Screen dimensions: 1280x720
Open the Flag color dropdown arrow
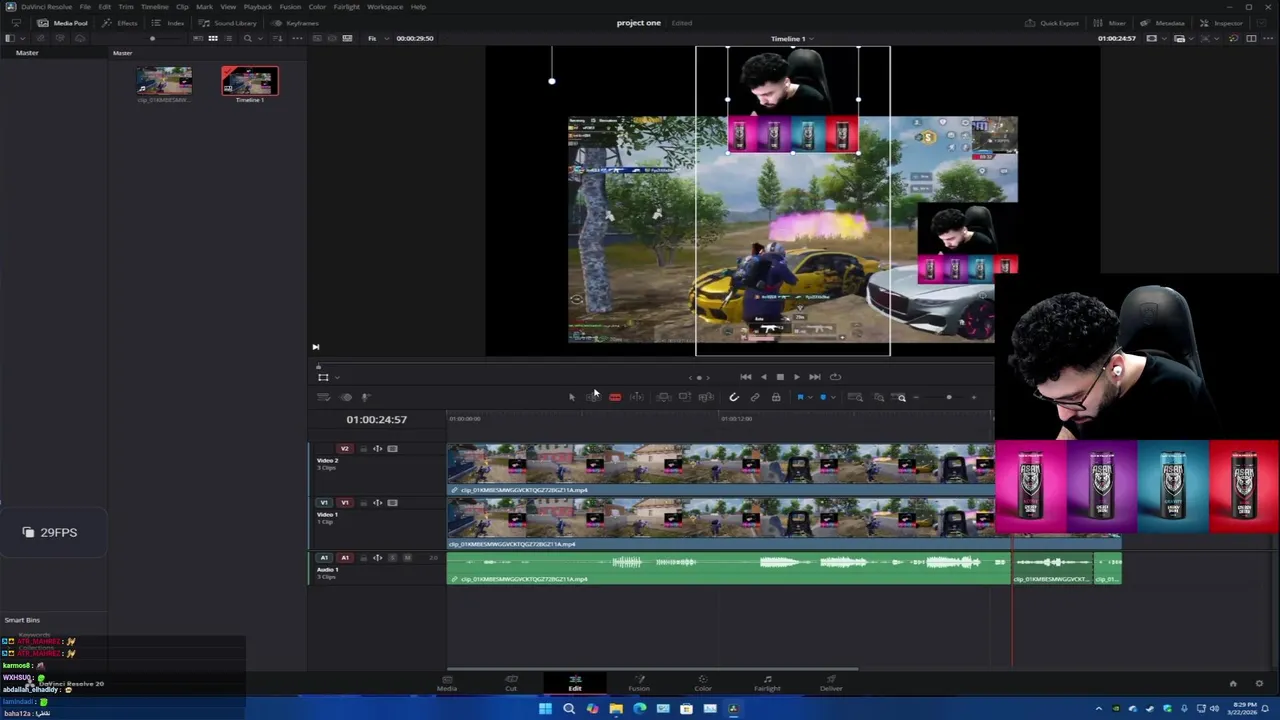point(810,397)
